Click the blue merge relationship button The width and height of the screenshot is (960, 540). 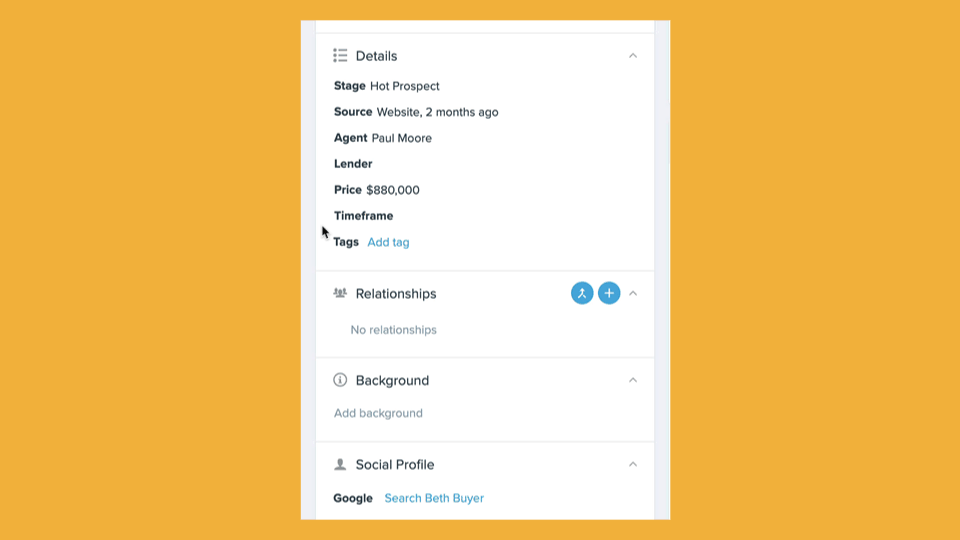pos(582,293)
